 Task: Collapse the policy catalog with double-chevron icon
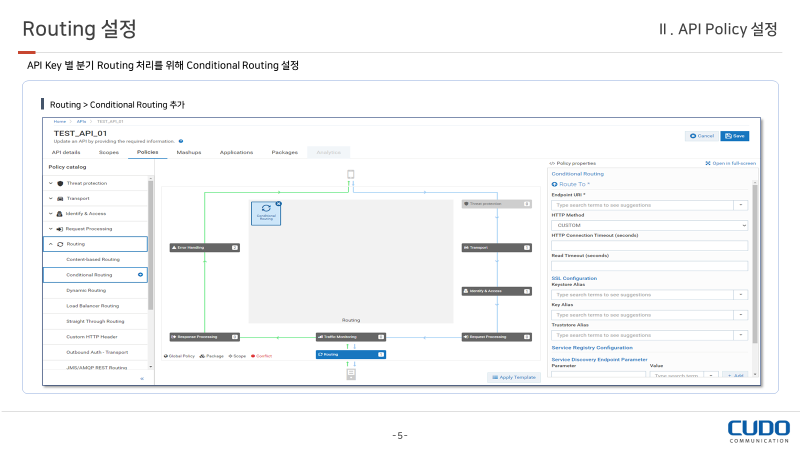pos(141,379)
